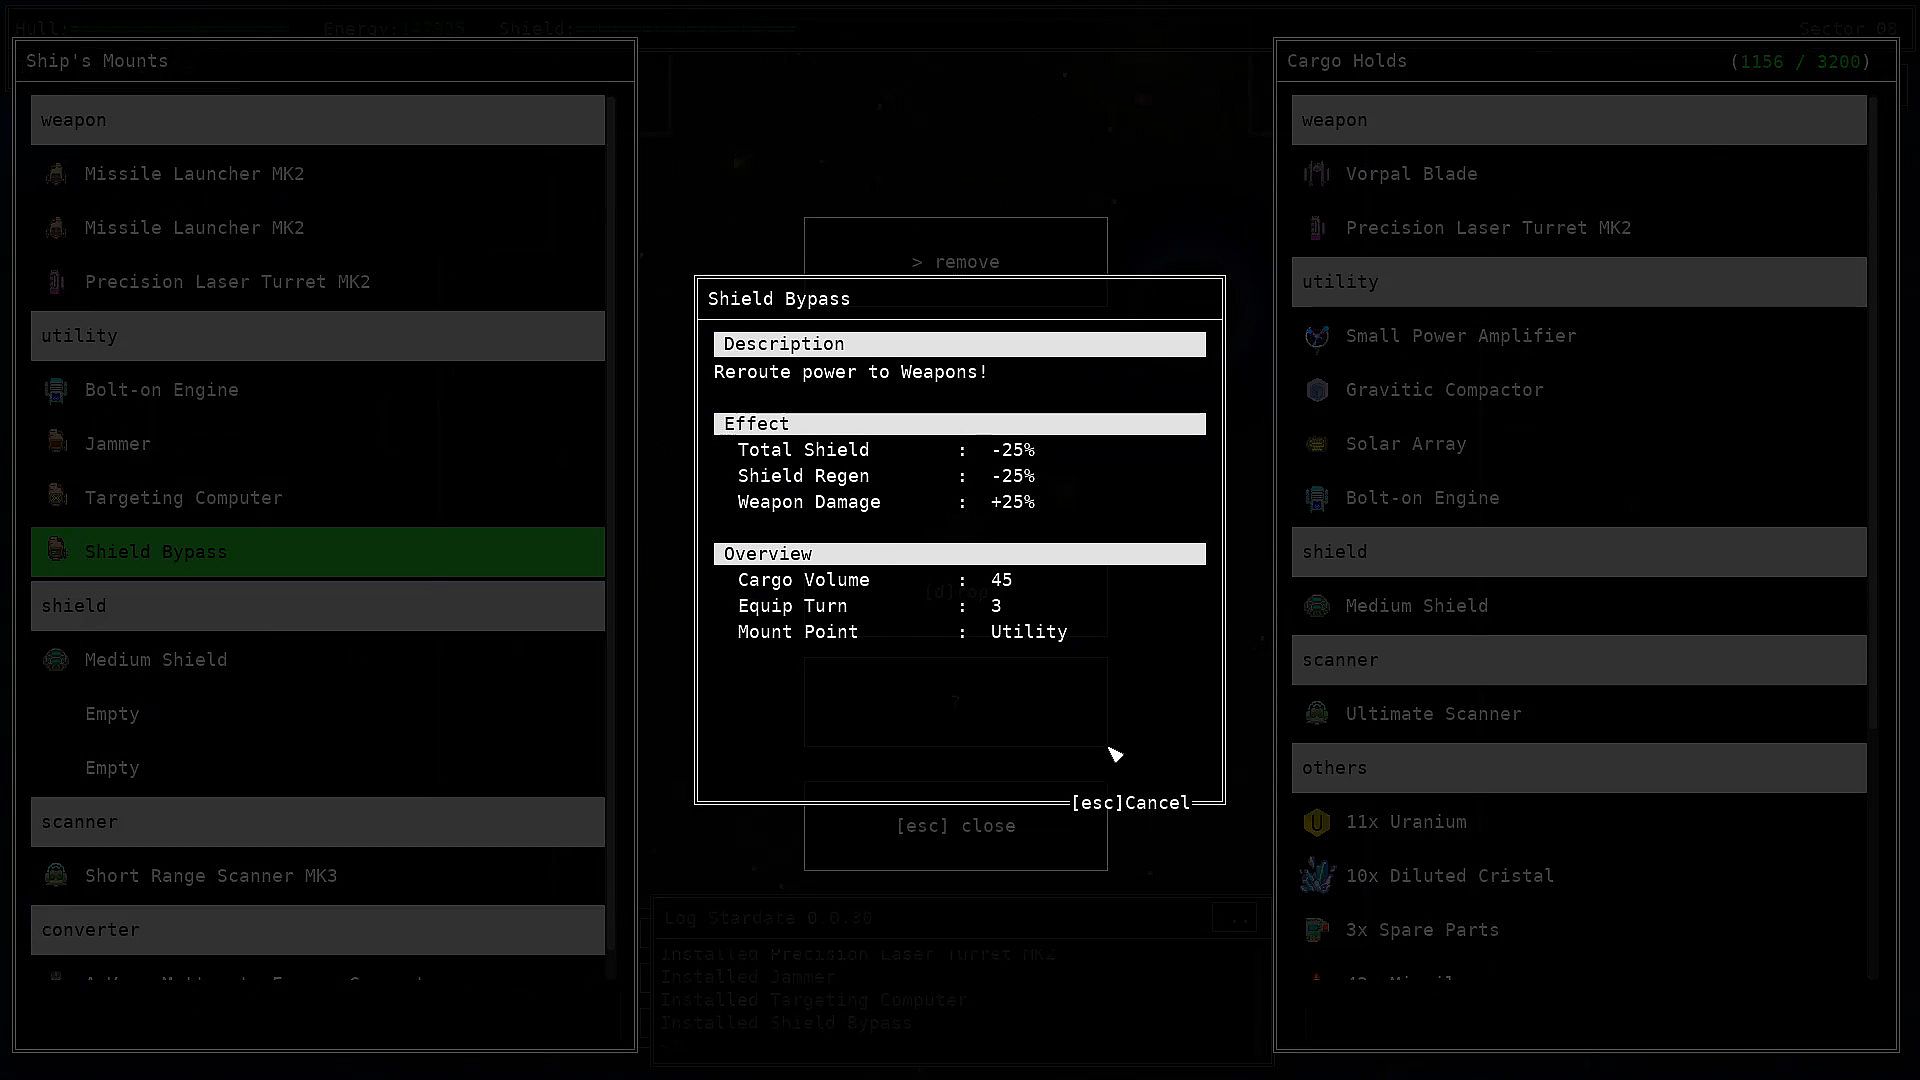The height and width of the screenshot is (1080, 1920).
Task: Click the Uranium resource icon
Action: tap(1317, 822)
